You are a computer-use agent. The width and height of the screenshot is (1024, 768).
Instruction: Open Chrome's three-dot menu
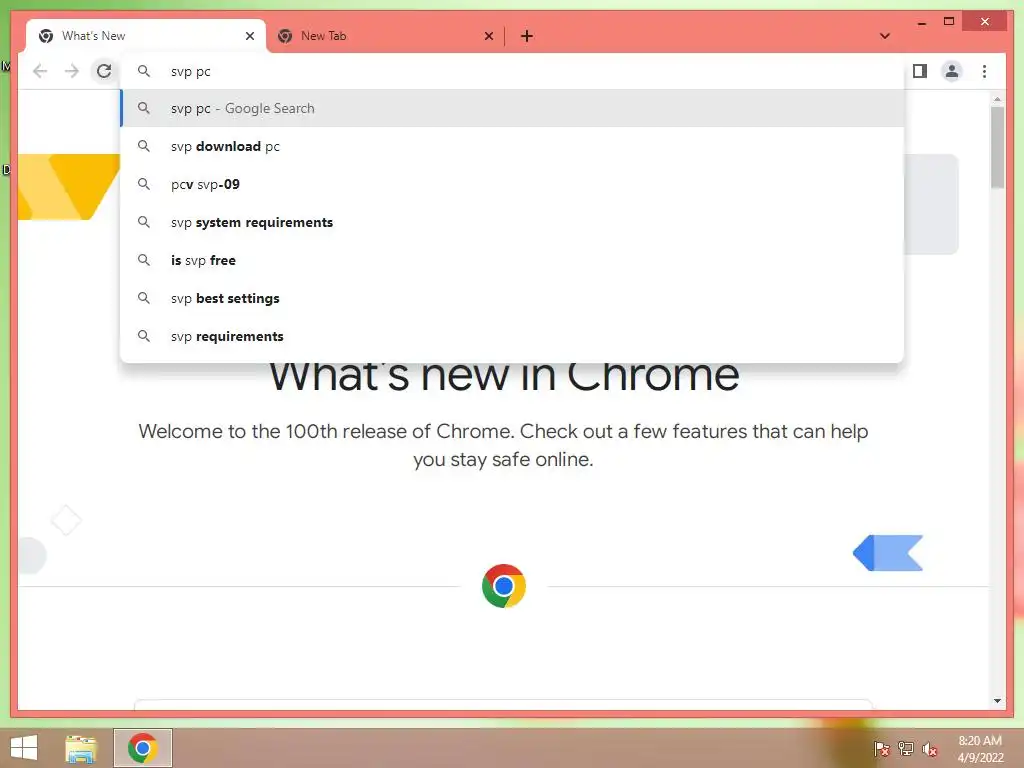click(x=984, y=71)
